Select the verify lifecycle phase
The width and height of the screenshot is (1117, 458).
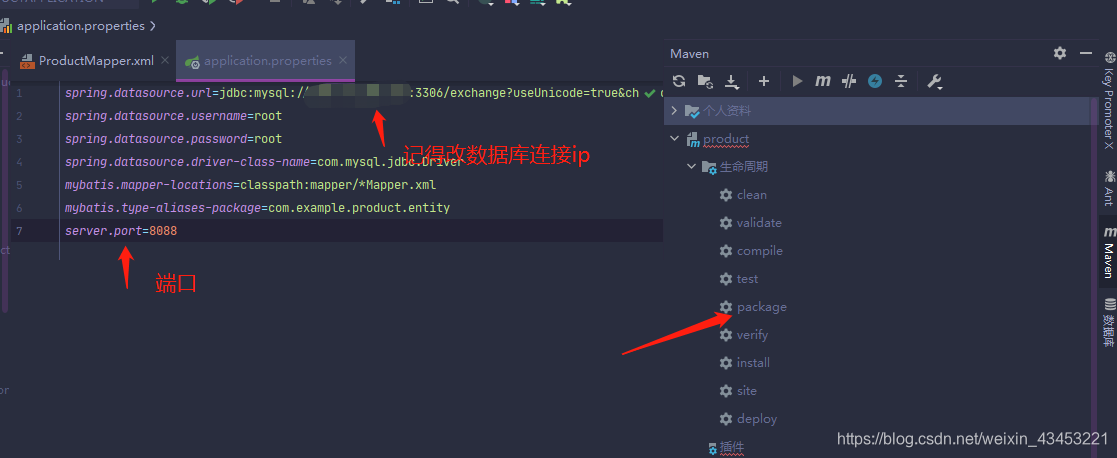752,335
